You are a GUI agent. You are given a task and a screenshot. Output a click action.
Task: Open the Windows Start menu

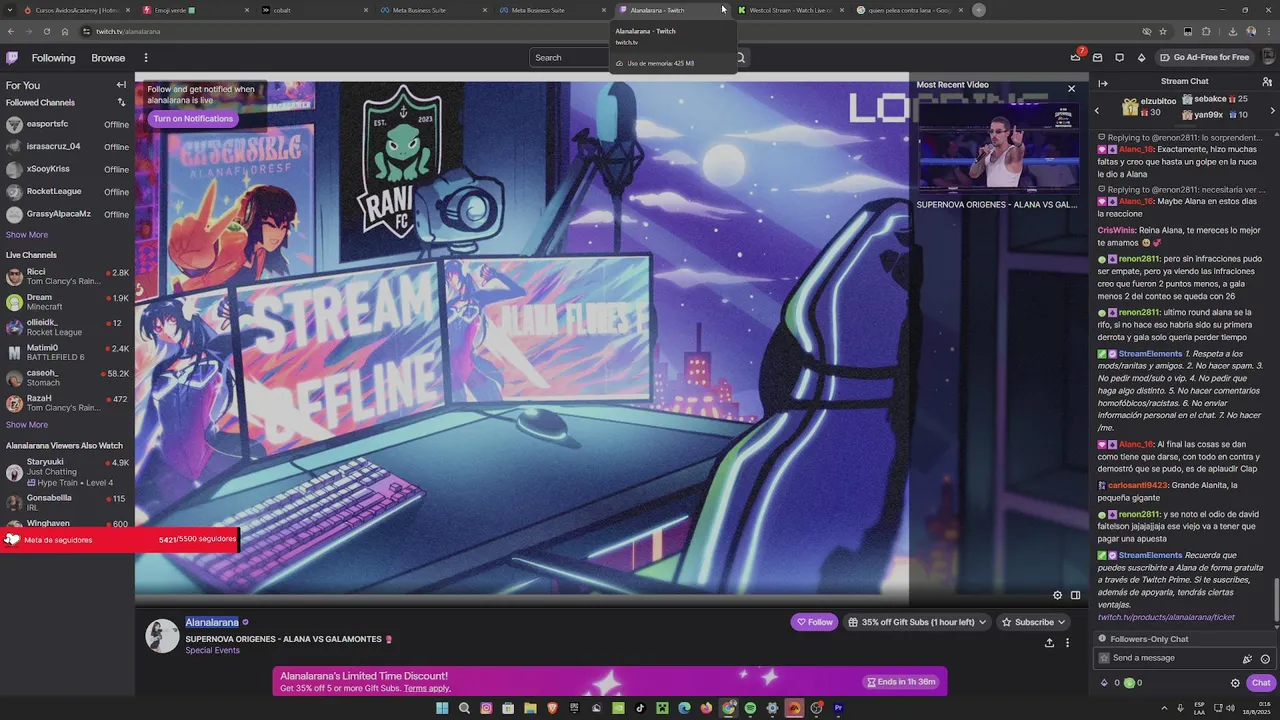(442, 708)
